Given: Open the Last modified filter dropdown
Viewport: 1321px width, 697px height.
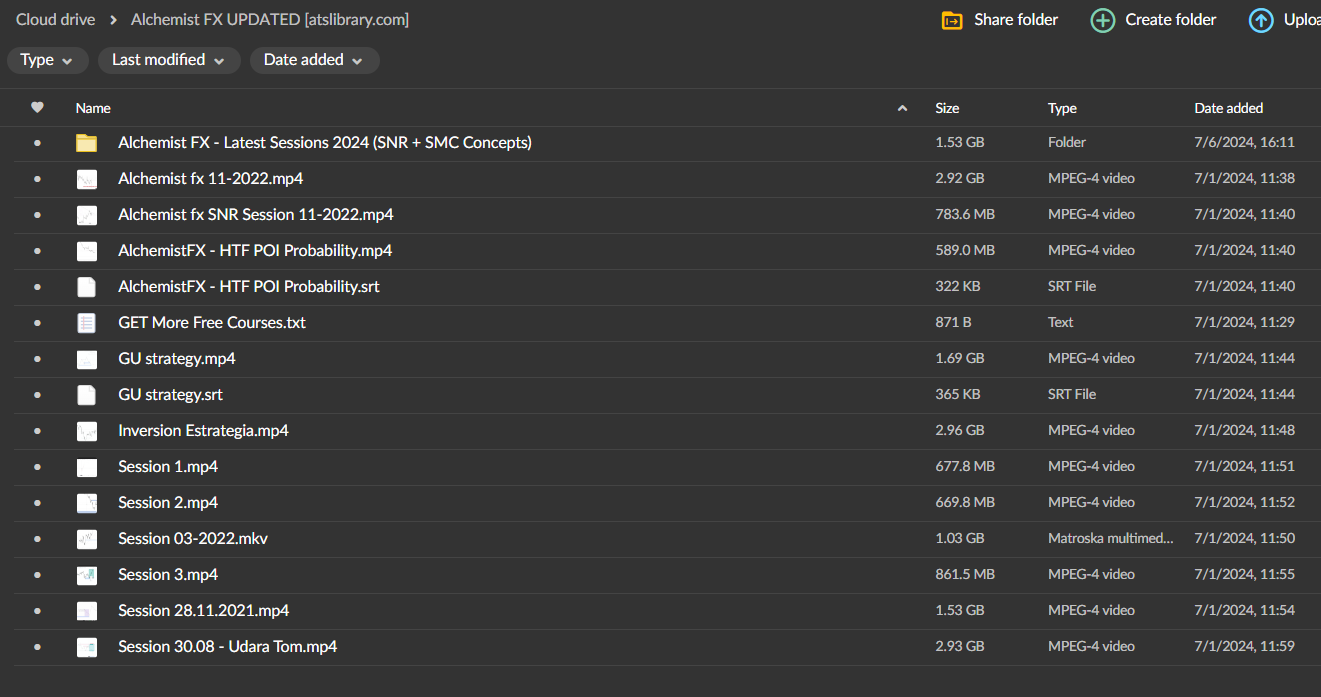Looking at the screenshot, I should 168,60.
